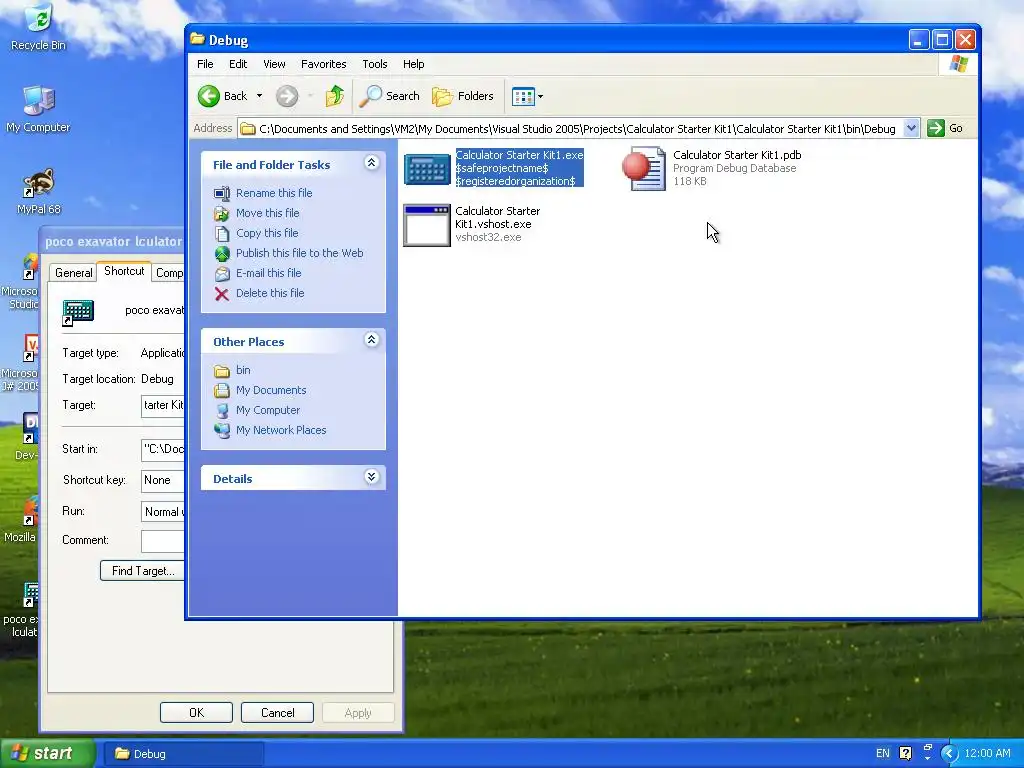Click the Start in field
Viewport: 1024px width, 768px height.
(163, 449)
